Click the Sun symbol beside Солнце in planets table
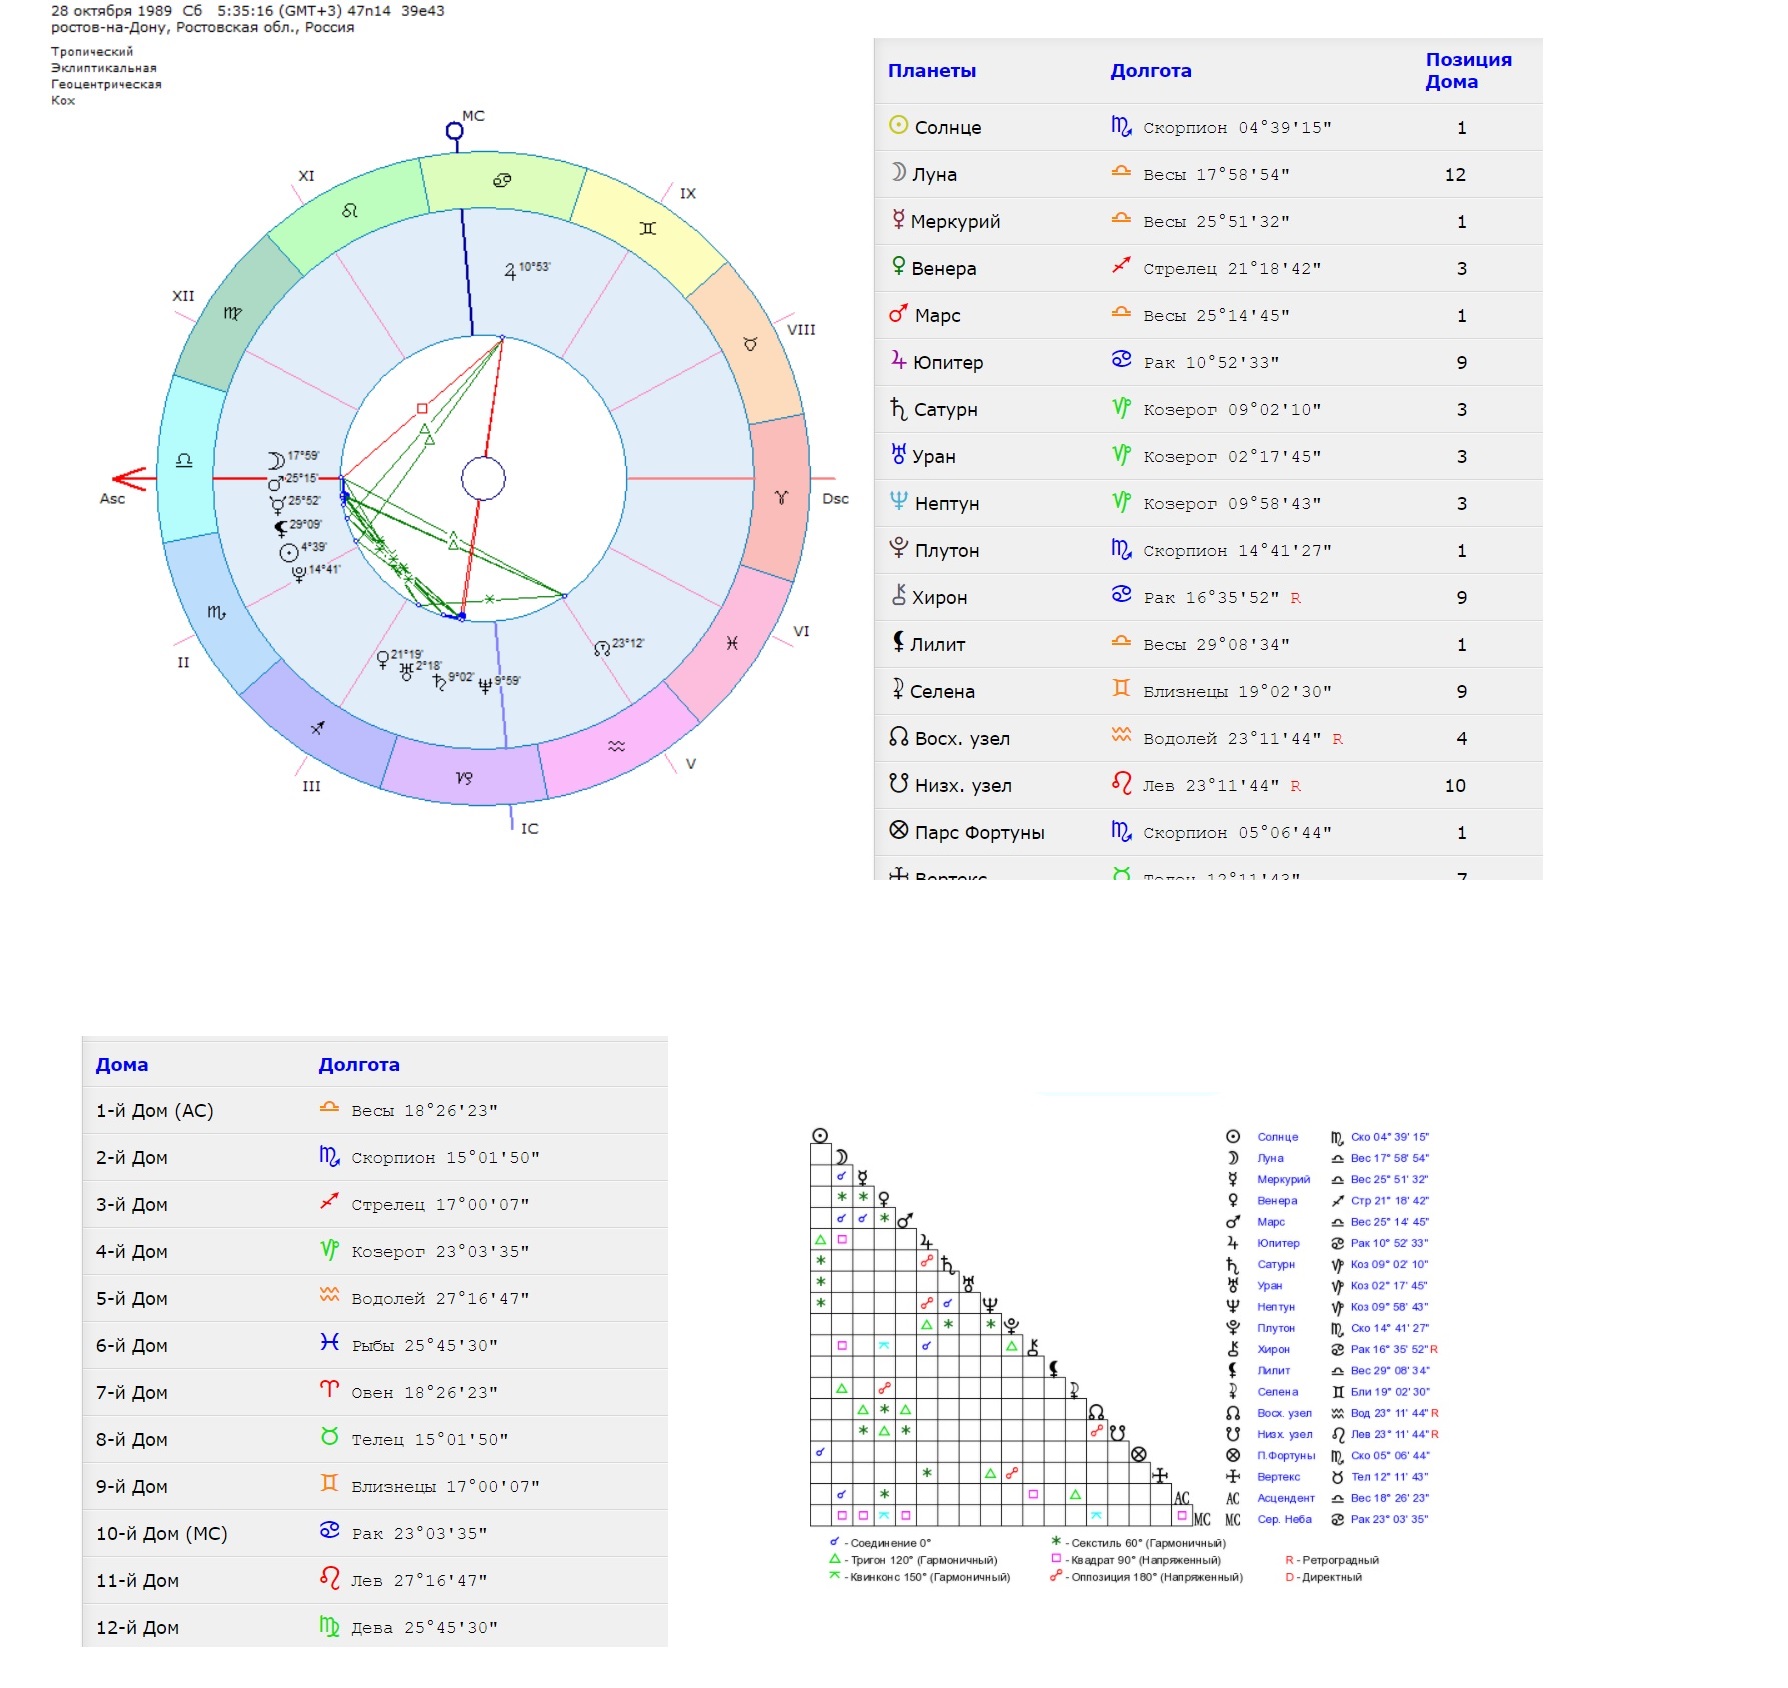The image size is (1788, 1688). click(x=898, y=126)
